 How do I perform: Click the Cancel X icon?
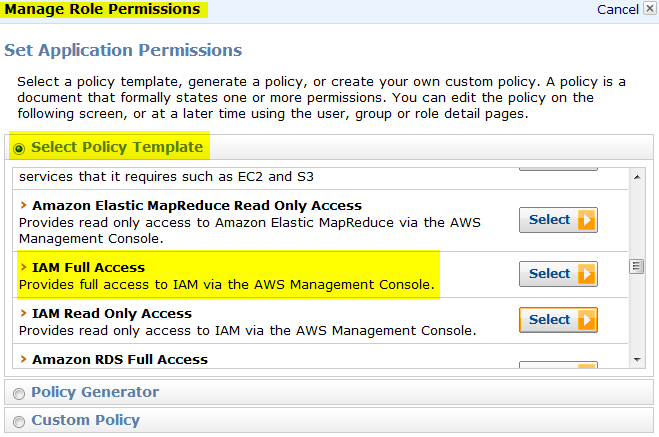649,10
